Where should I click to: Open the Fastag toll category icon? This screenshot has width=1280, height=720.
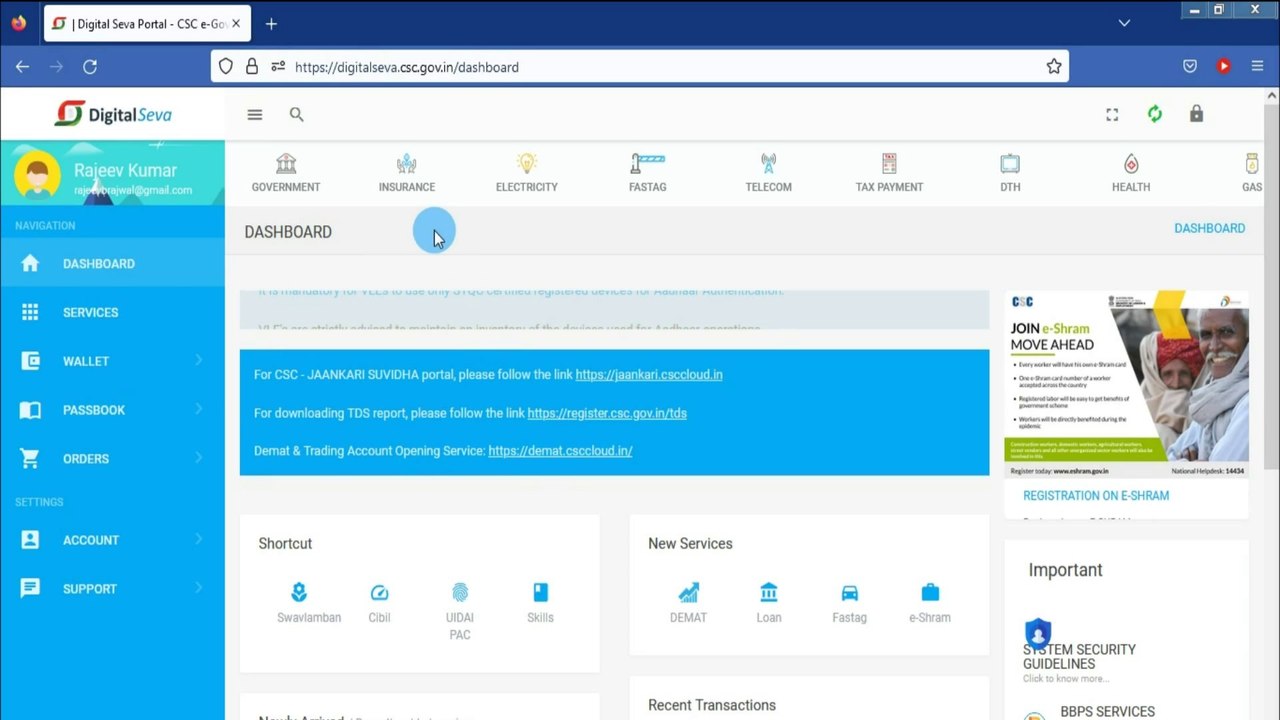[648, 164]
